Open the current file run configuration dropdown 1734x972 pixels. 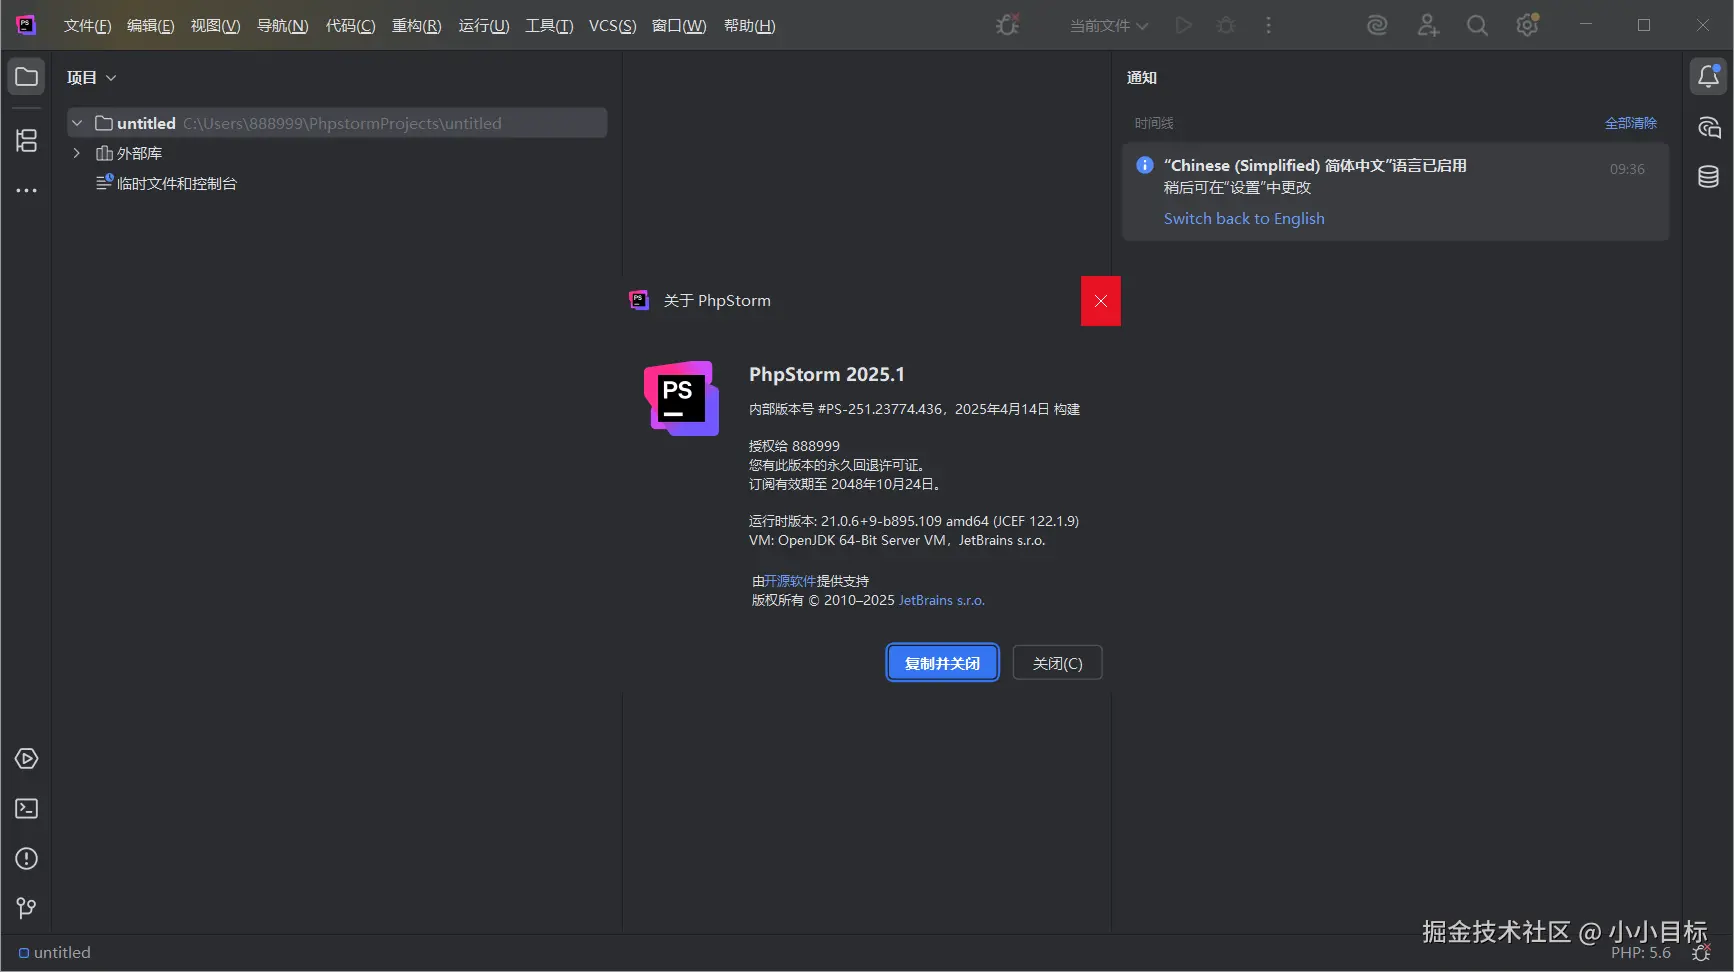pyautogui.click(x=1109, y=26)
